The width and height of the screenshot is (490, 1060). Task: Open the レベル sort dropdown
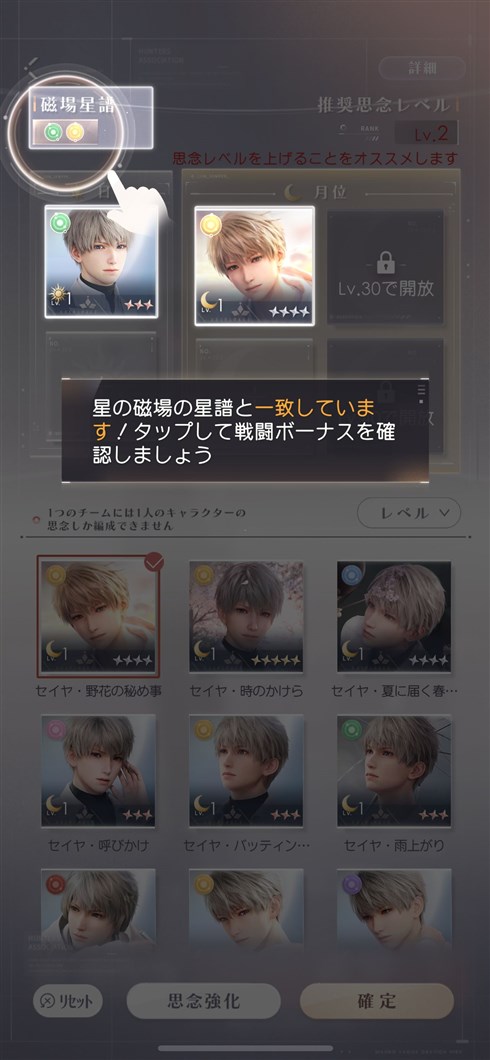pos(409,513)
